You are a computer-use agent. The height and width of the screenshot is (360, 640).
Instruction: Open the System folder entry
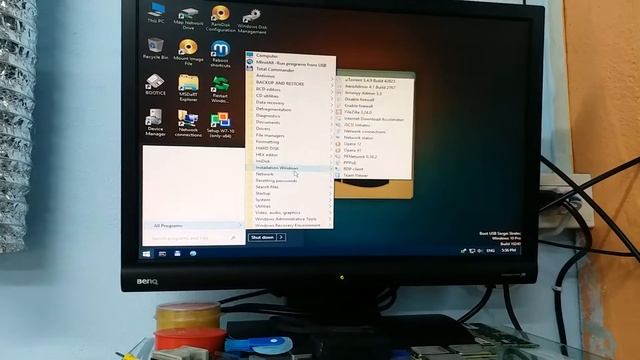[x=290, y=200]
